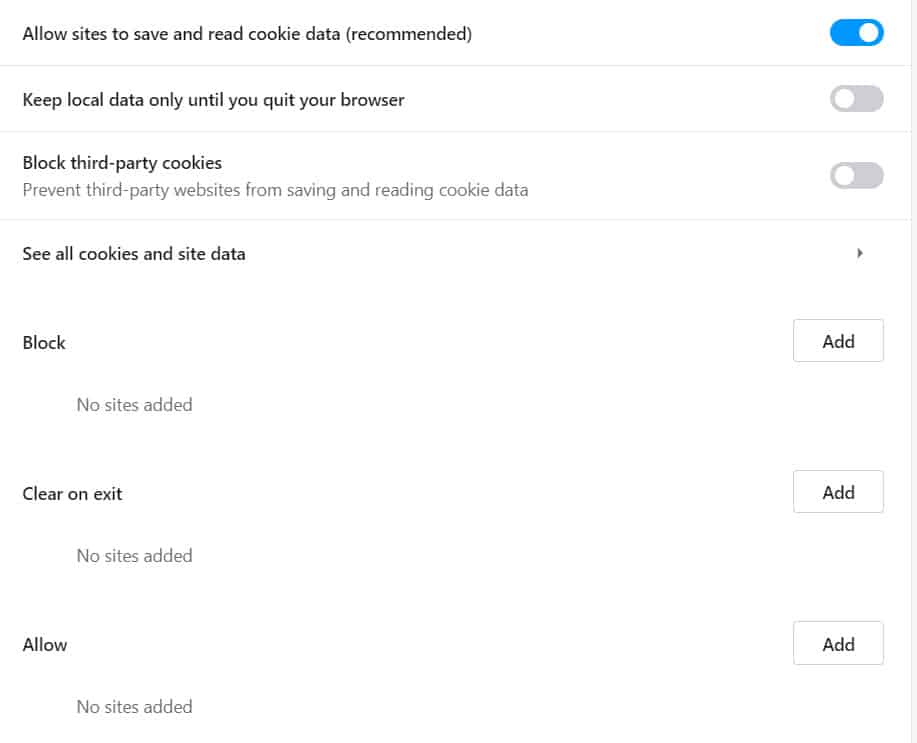Click the 'Block third-party cookies' title text
The height and width of the screenshot is (743, 917).
coord(122,162)
